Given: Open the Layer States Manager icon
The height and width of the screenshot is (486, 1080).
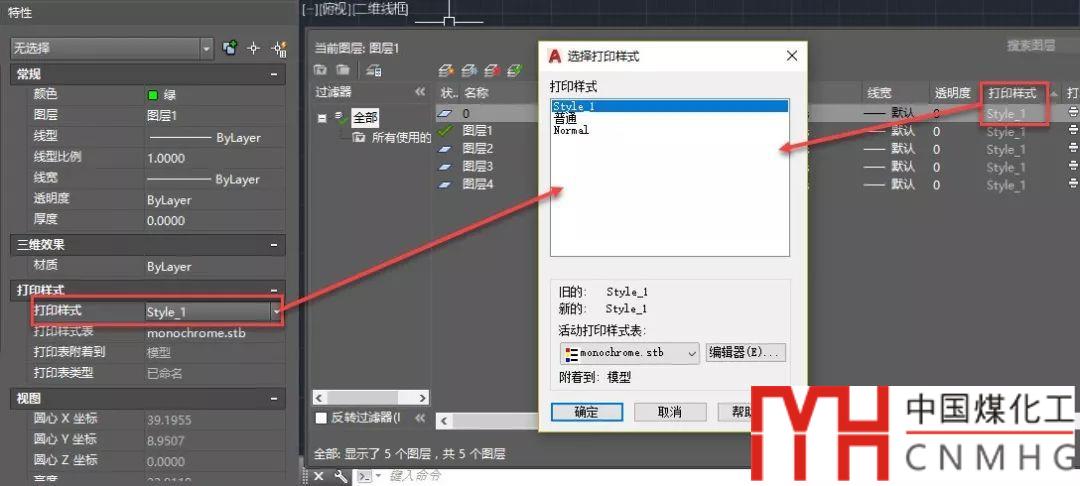Looking at the screenshot, I should pyautogui.click(x=373, y=70).
